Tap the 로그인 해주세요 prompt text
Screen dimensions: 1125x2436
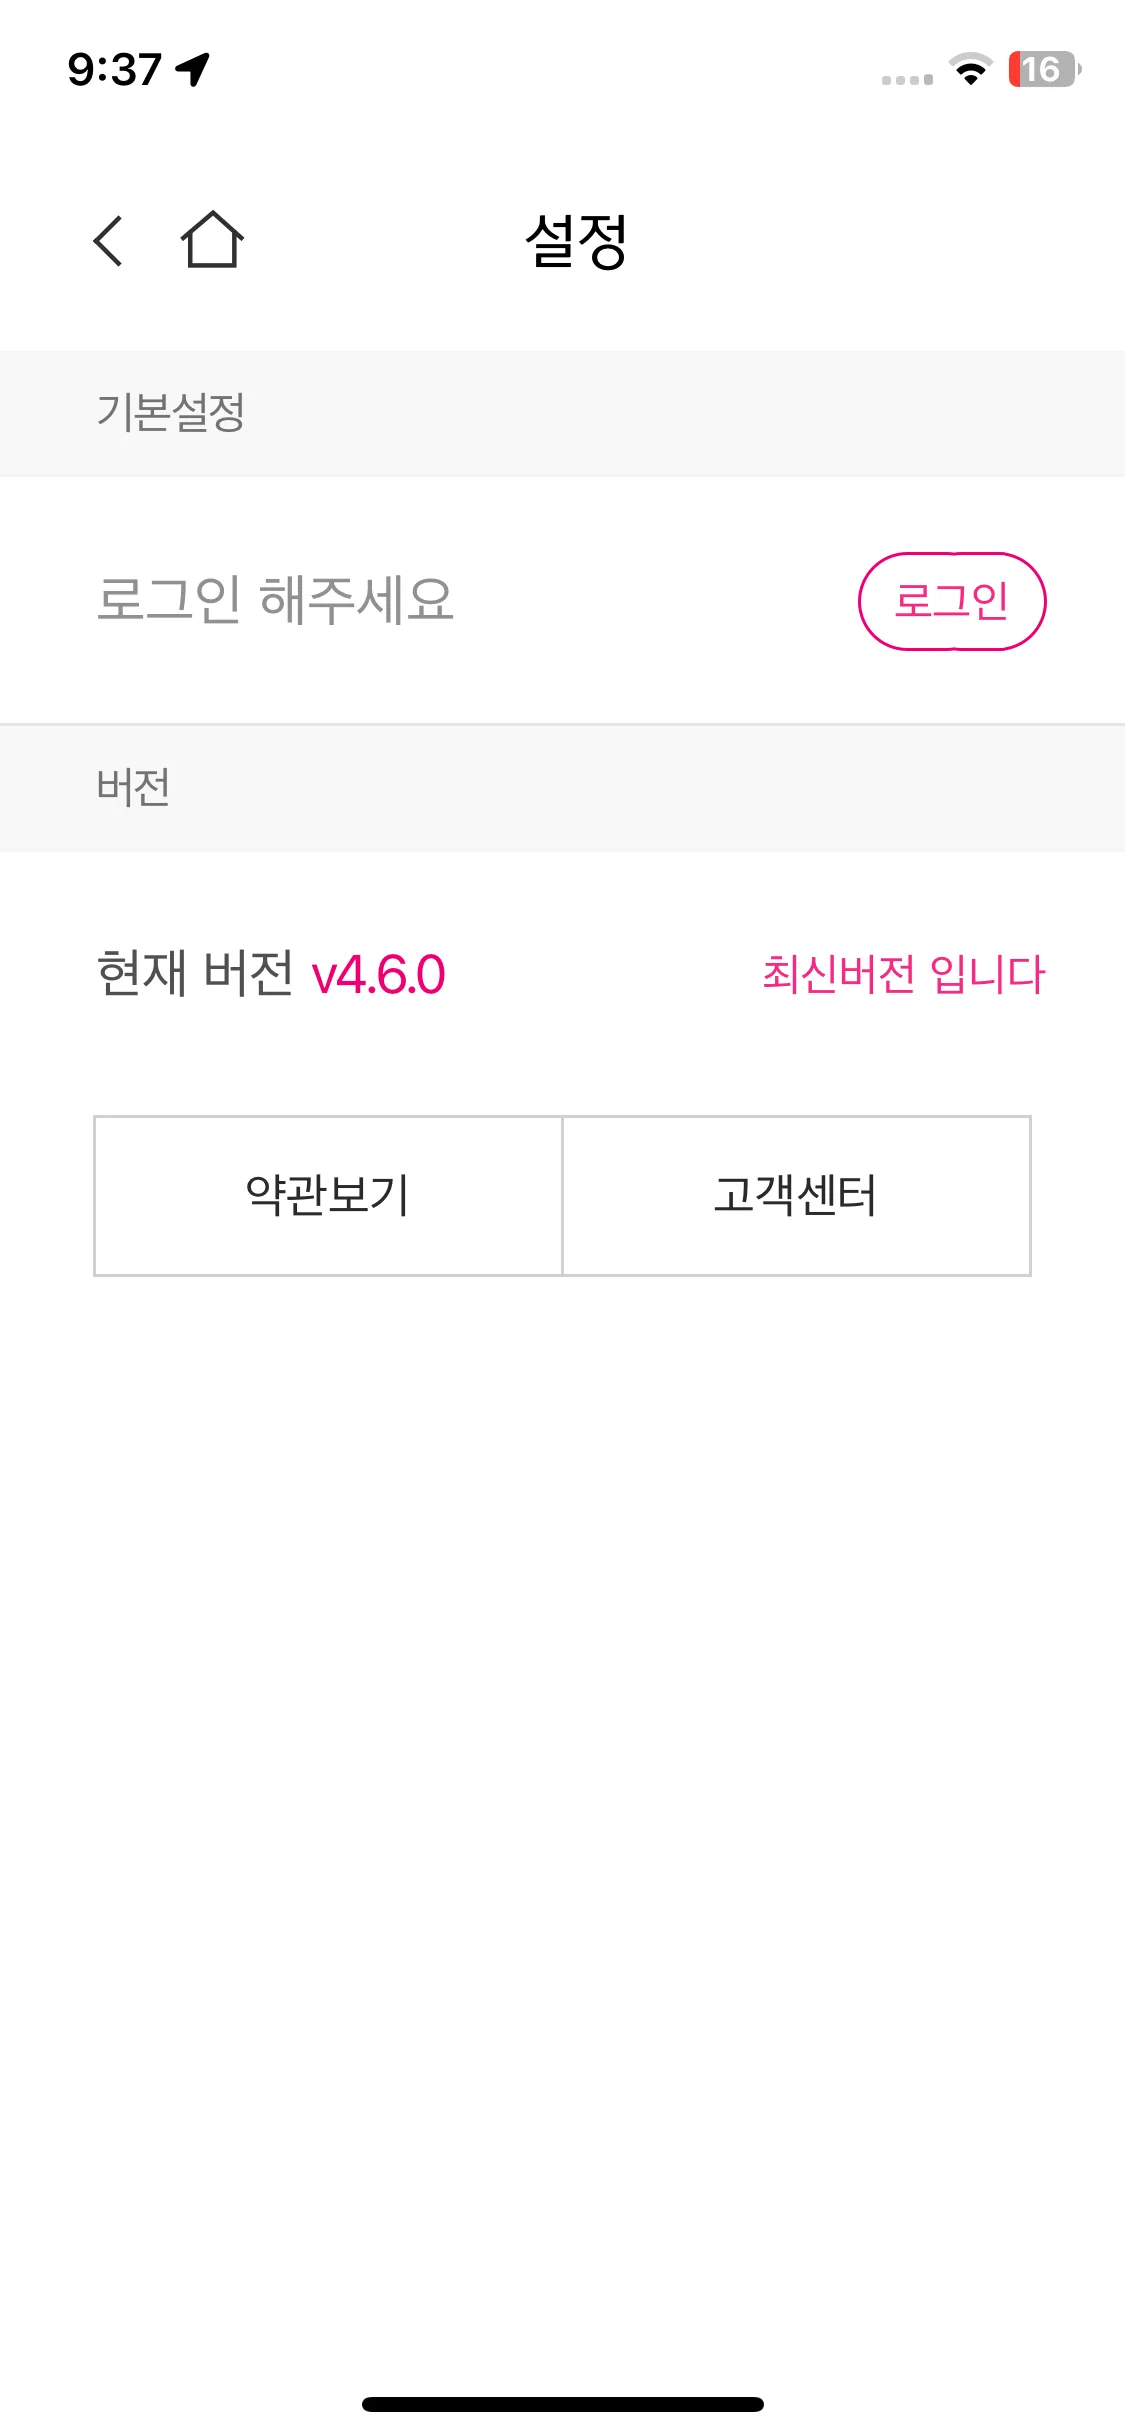(x=275, y=600)
